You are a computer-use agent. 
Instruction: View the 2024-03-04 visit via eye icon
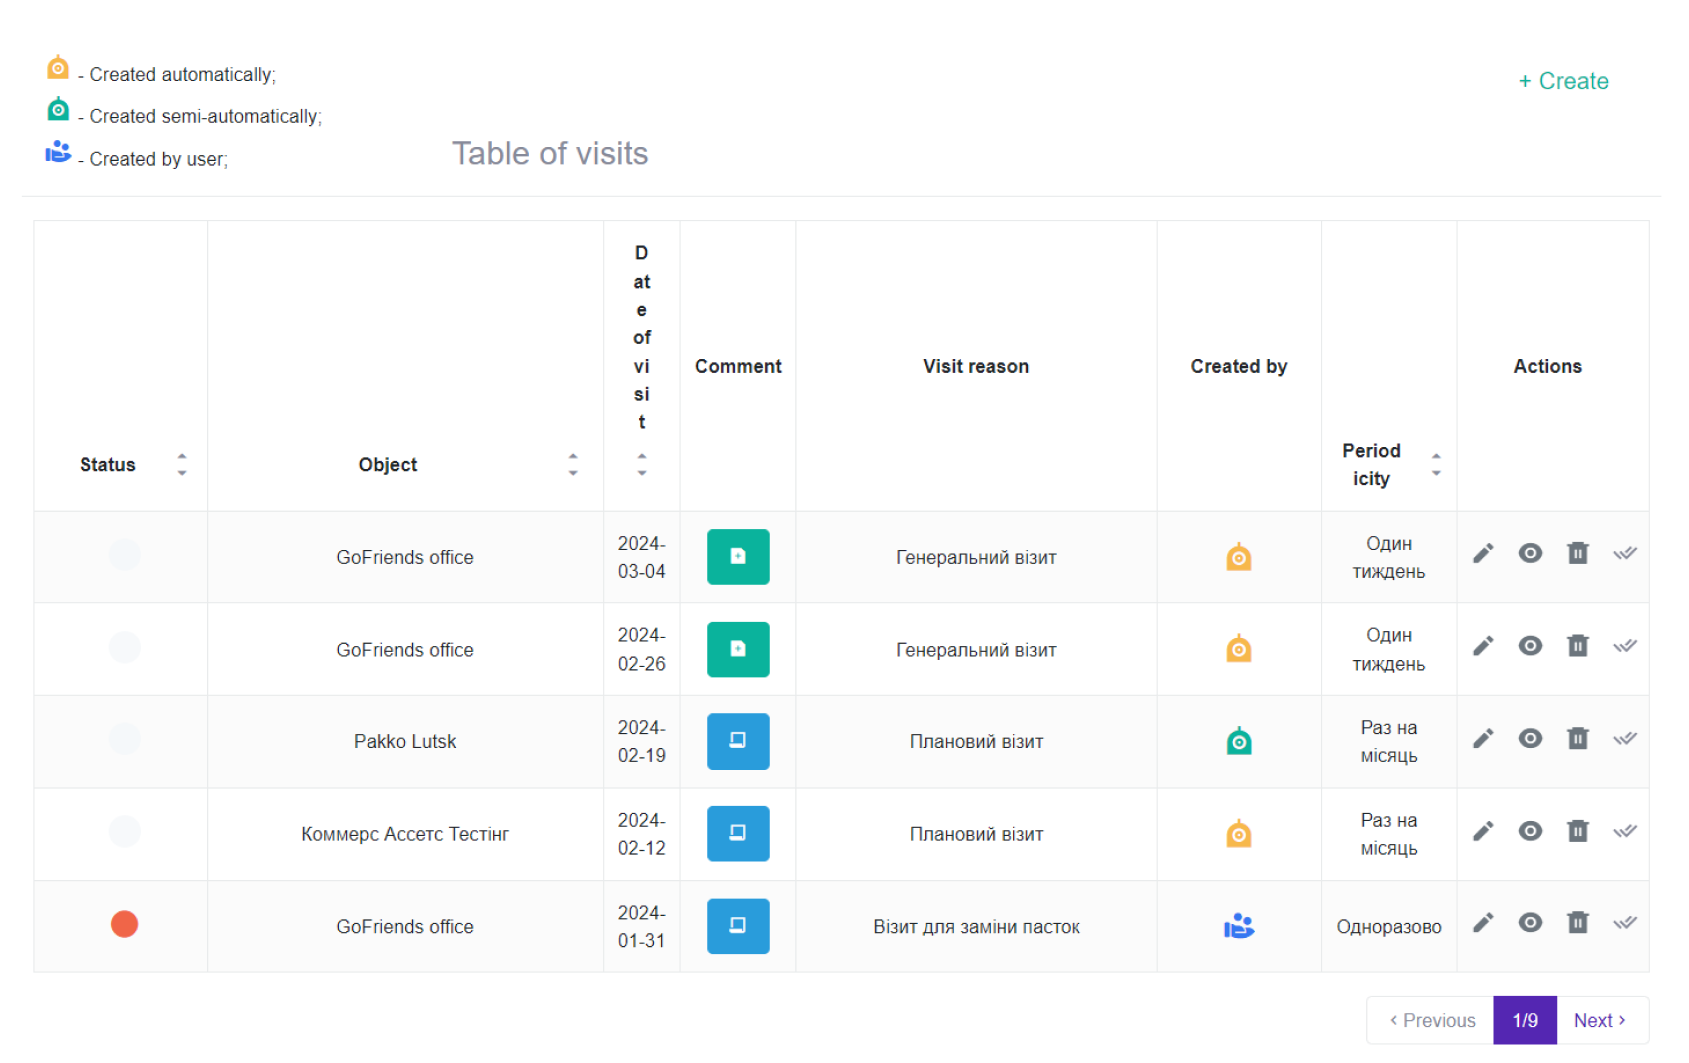[x=1530, y=553]
